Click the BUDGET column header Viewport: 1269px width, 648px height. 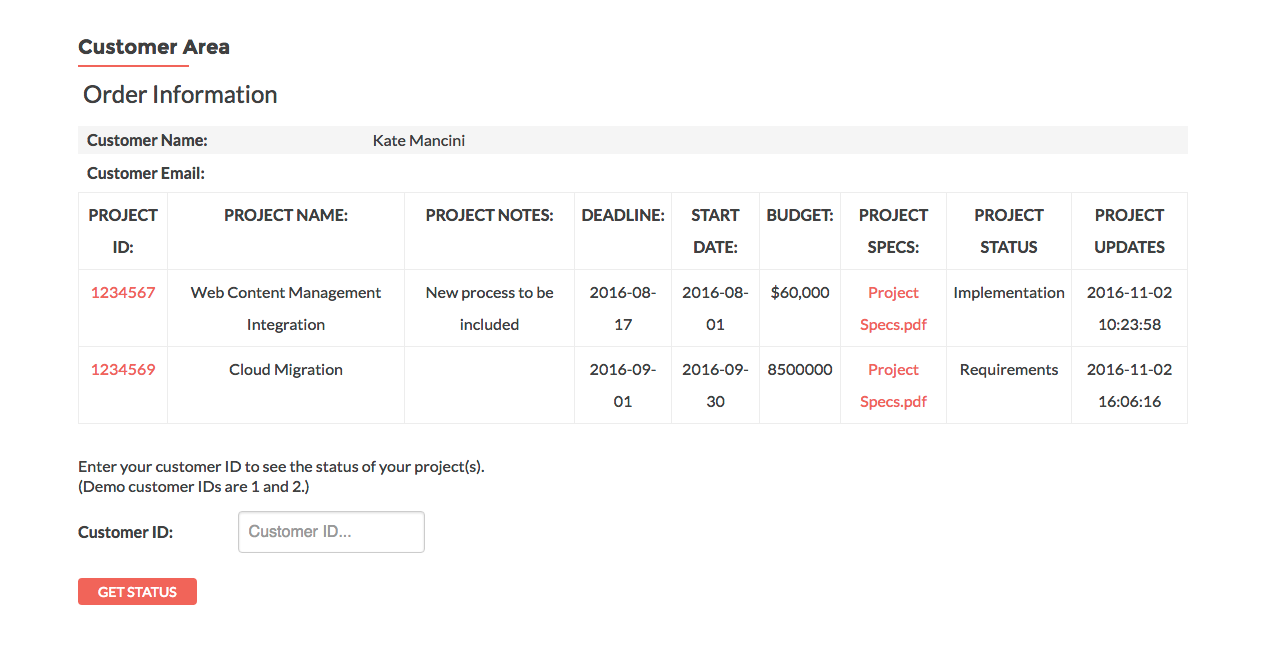[800, 216]
